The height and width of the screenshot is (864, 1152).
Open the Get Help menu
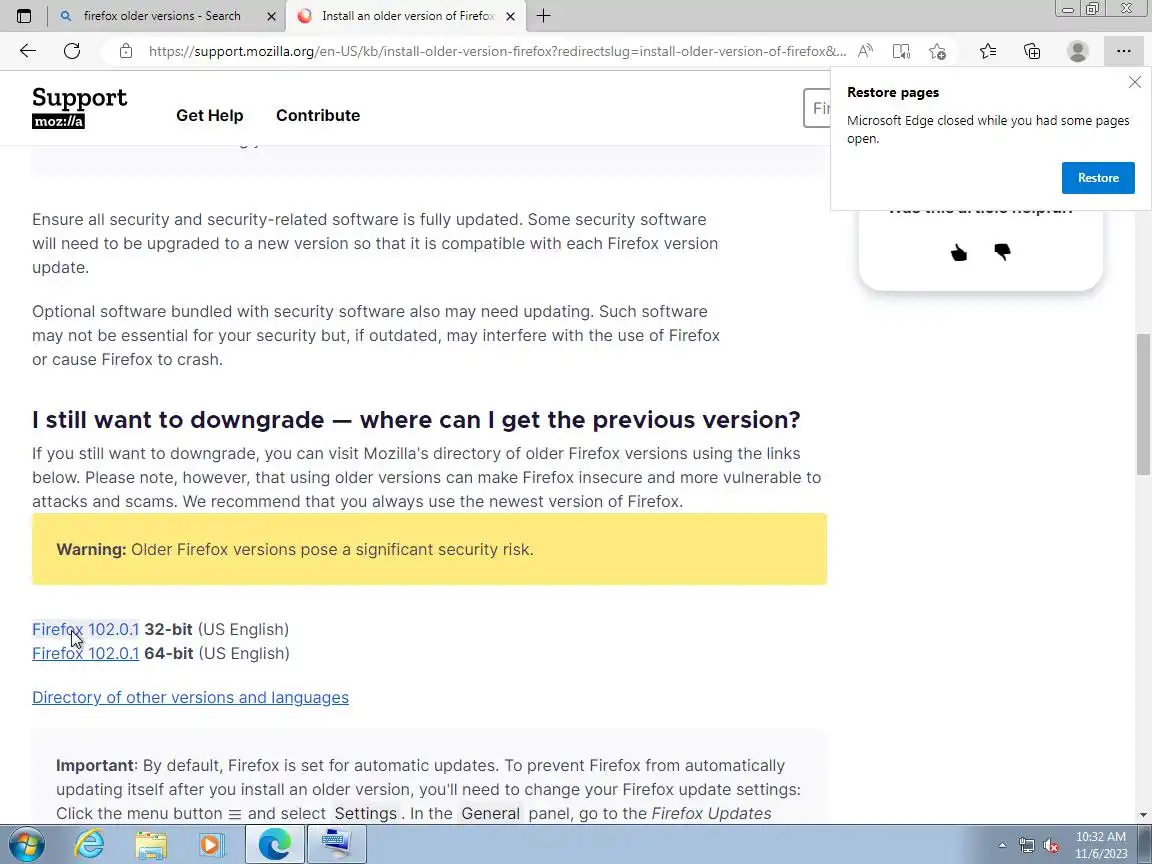click(209, 115)
